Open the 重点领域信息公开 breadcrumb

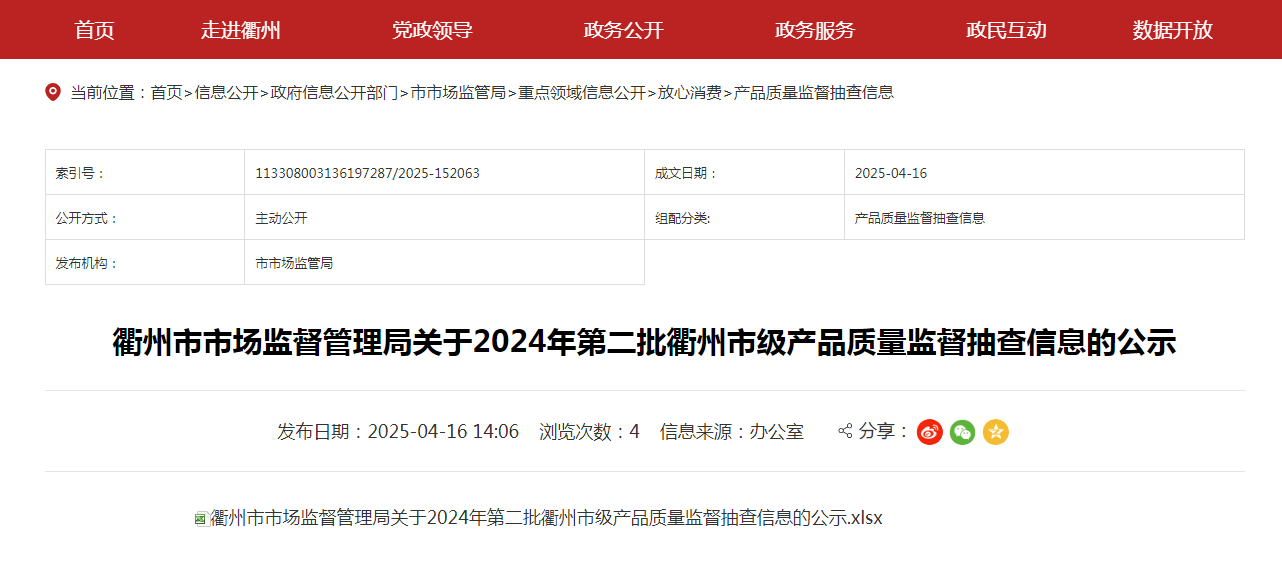tap(581, 93)
